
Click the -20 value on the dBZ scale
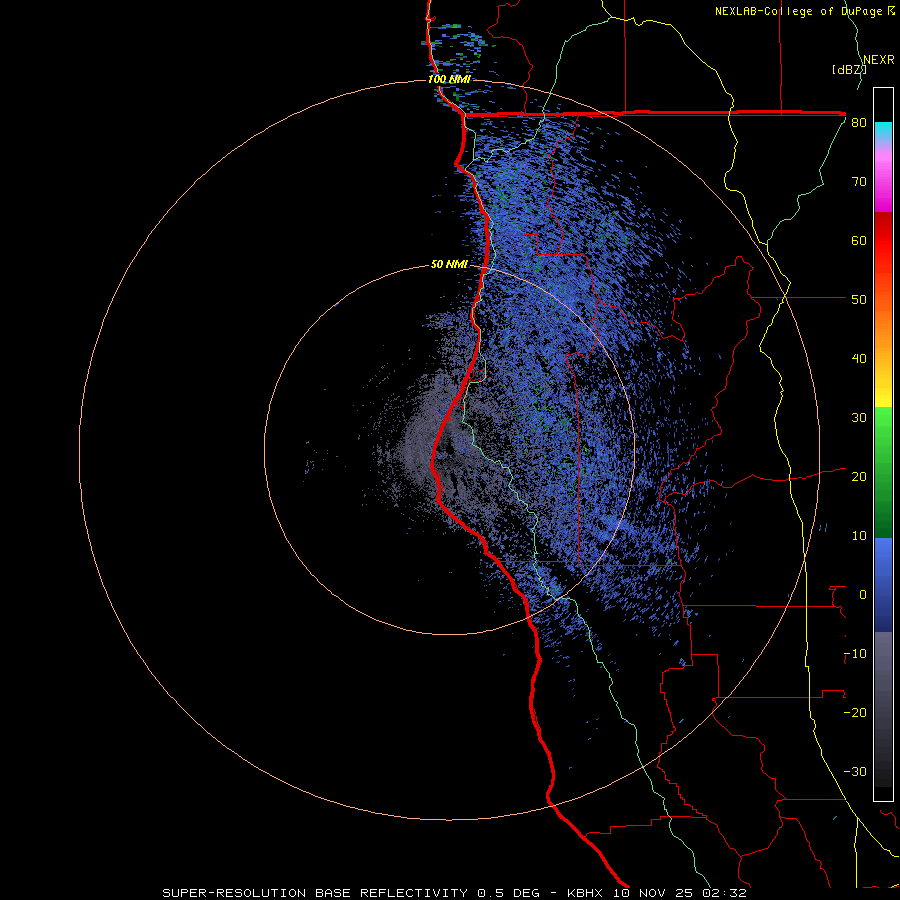pos(855,712)
